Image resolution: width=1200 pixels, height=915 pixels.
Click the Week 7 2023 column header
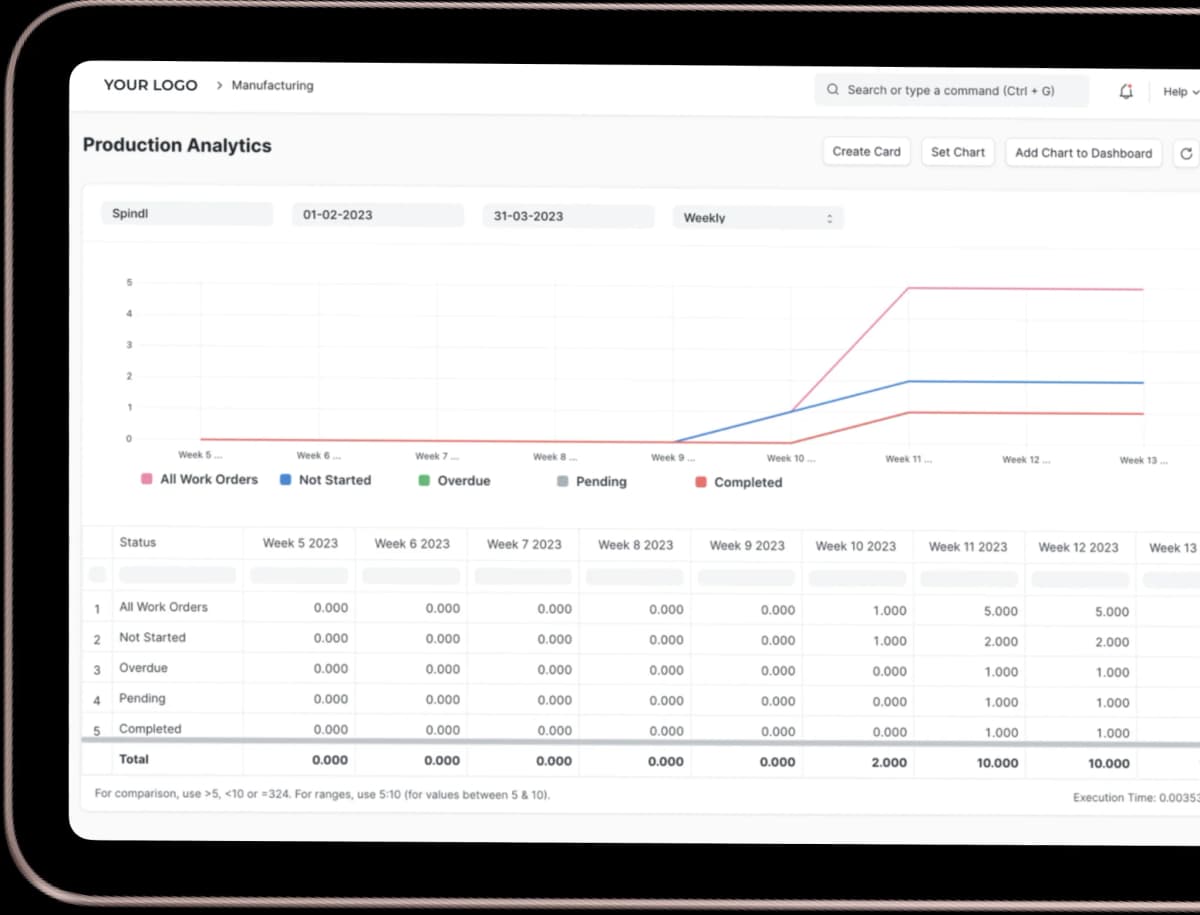point(524,545)
